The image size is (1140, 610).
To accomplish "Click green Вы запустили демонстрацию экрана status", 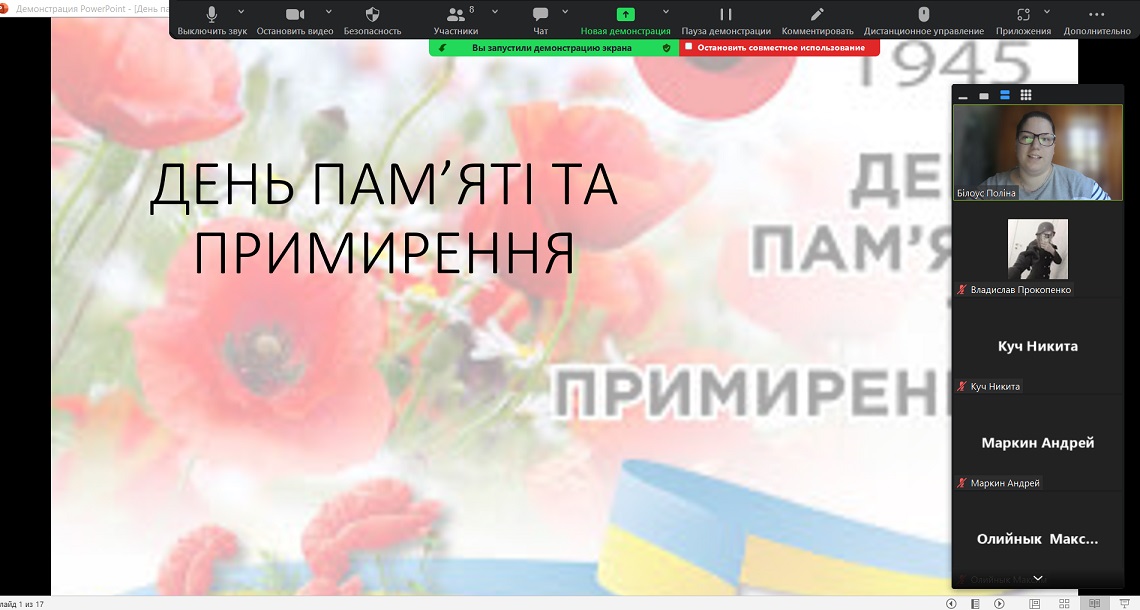I will coord(551,47).
